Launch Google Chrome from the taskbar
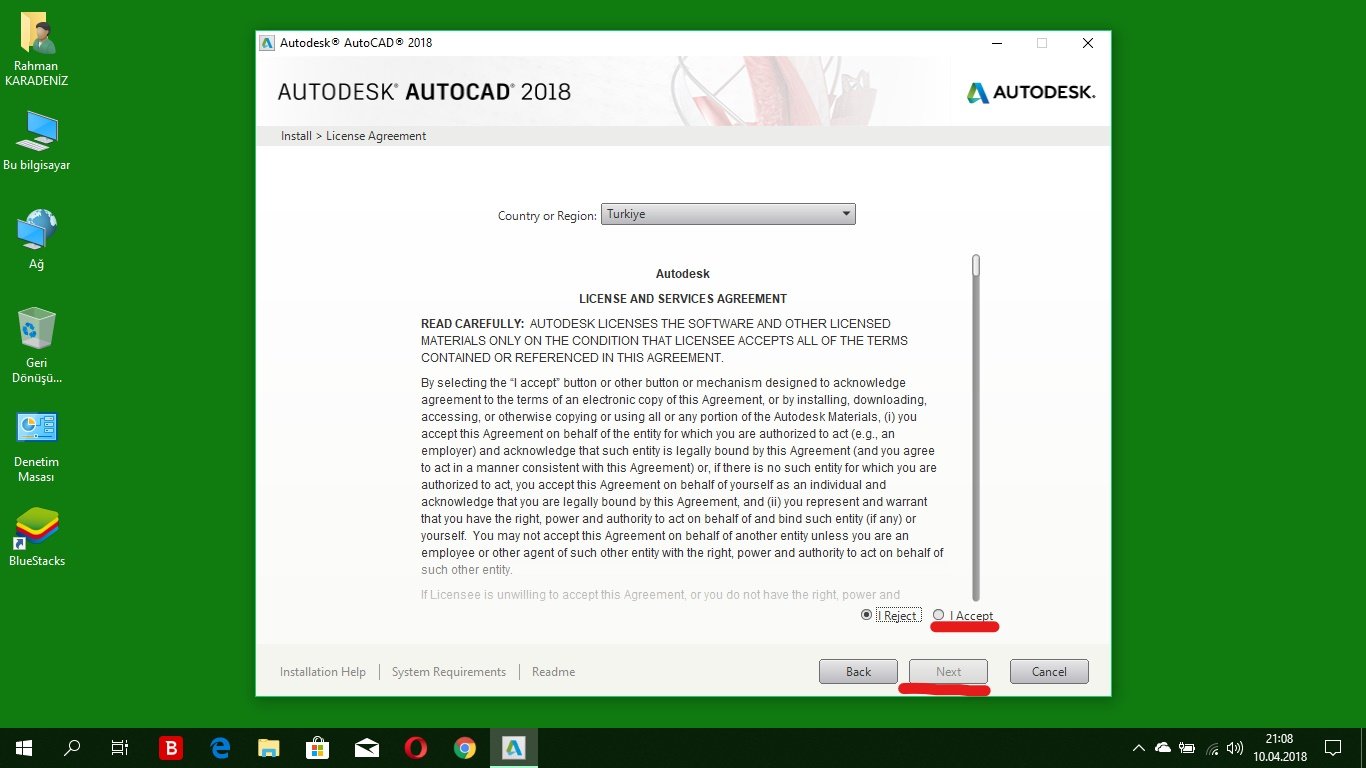 click(x=465, y=748)
